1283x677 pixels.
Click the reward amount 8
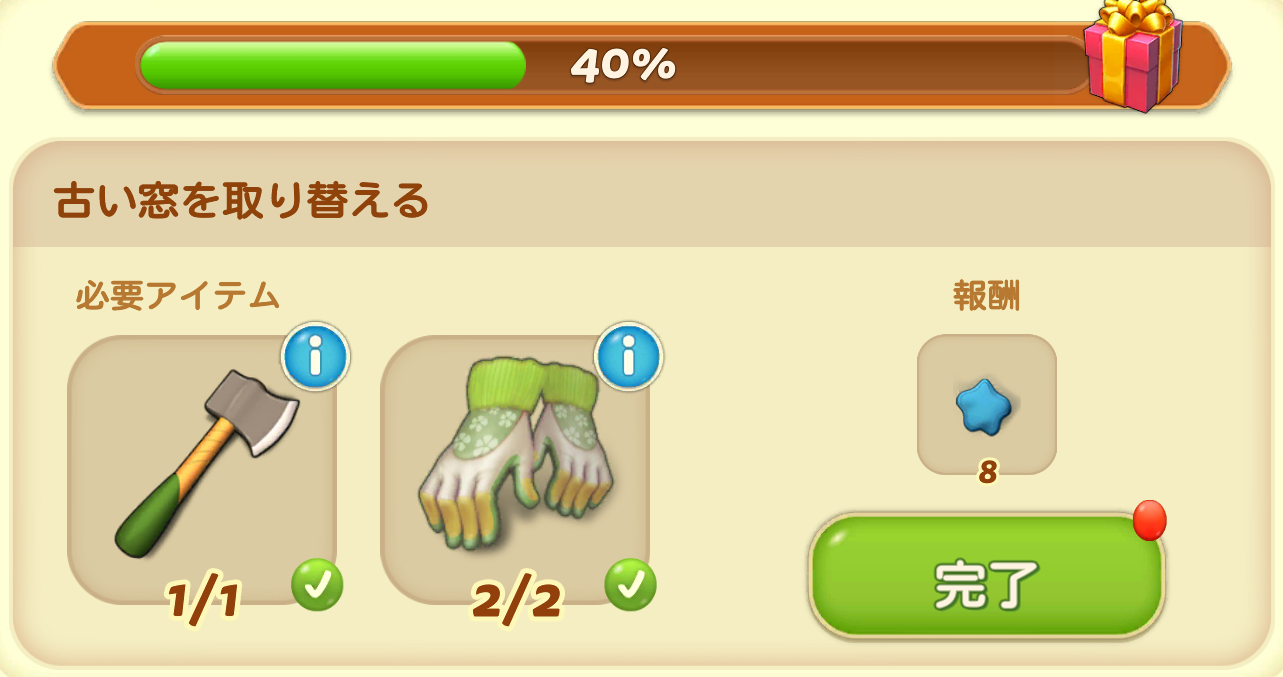[x=987, y=472]
